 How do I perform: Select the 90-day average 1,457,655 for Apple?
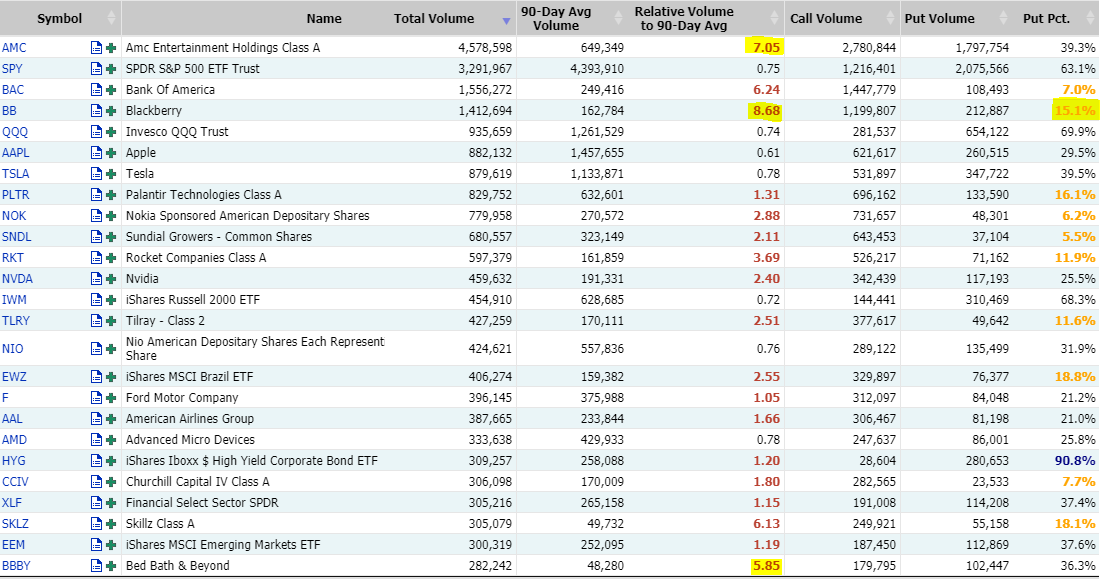(x=597, y=153)
